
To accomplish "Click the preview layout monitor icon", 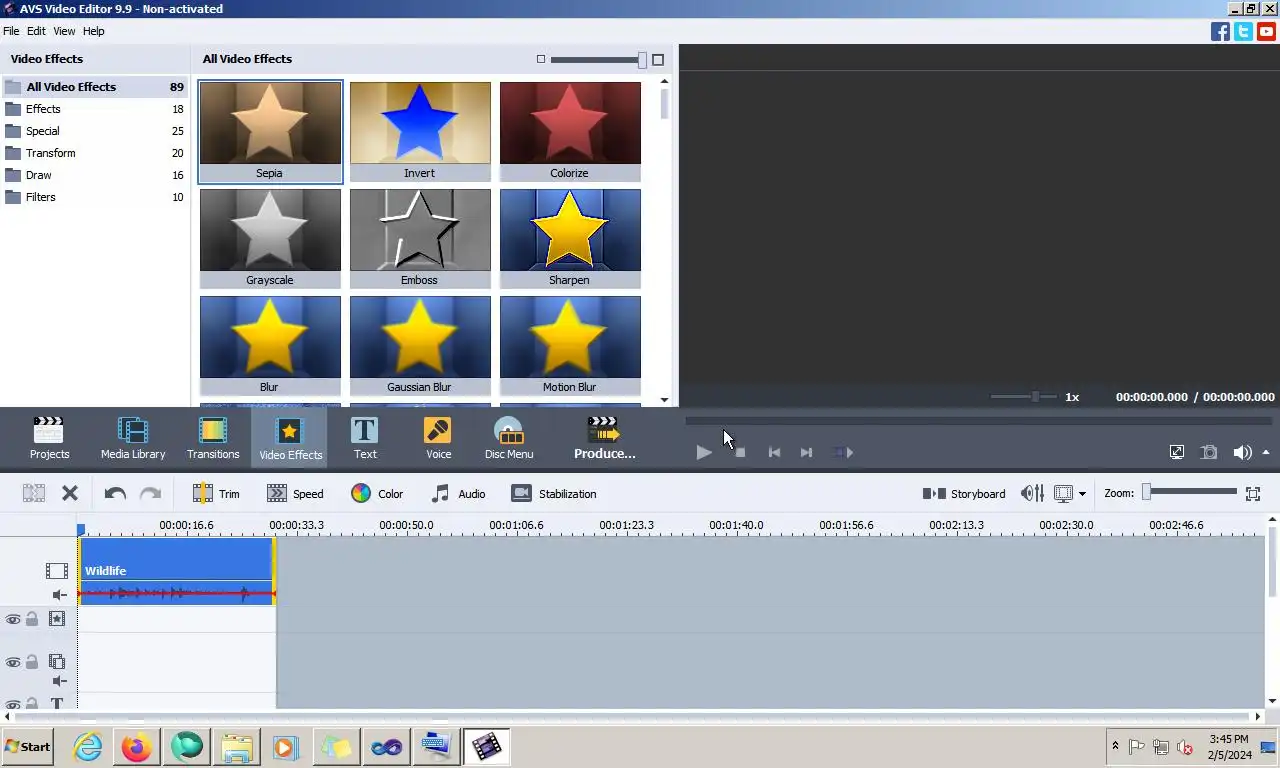I will pyautogui.click(x=1063, y=493).
